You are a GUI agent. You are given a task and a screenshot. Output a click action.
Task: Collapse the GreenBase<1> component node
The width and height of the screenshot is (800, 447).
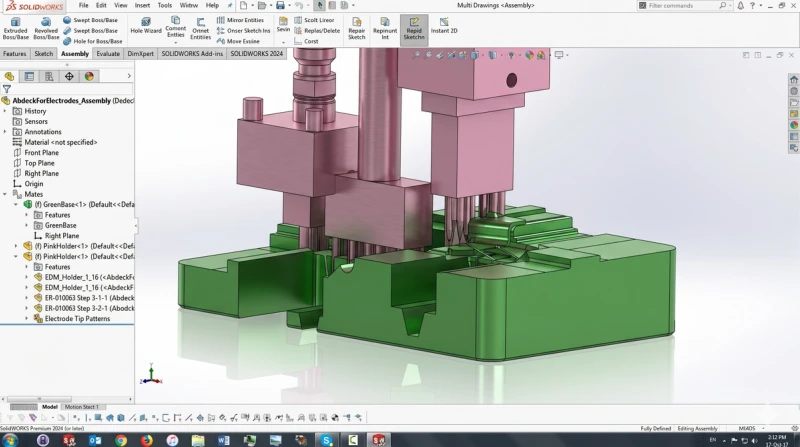click(x=16, y=205)
